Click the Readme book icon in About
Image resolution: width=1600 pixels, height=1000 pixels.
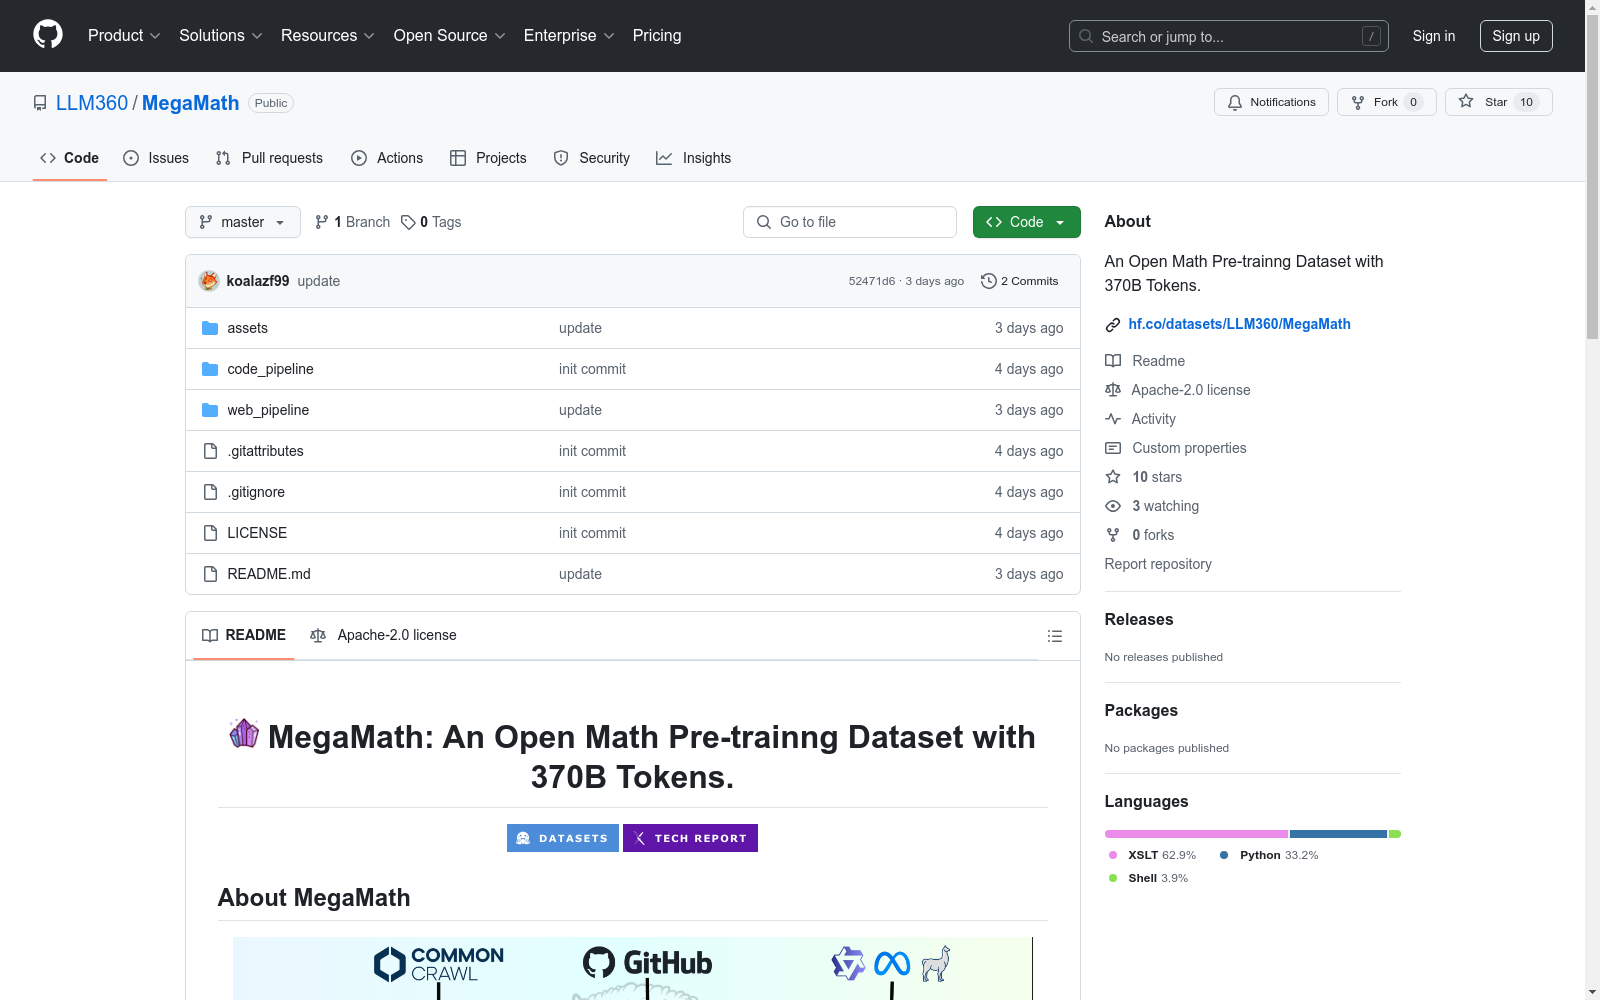[x=1113, y=361]
